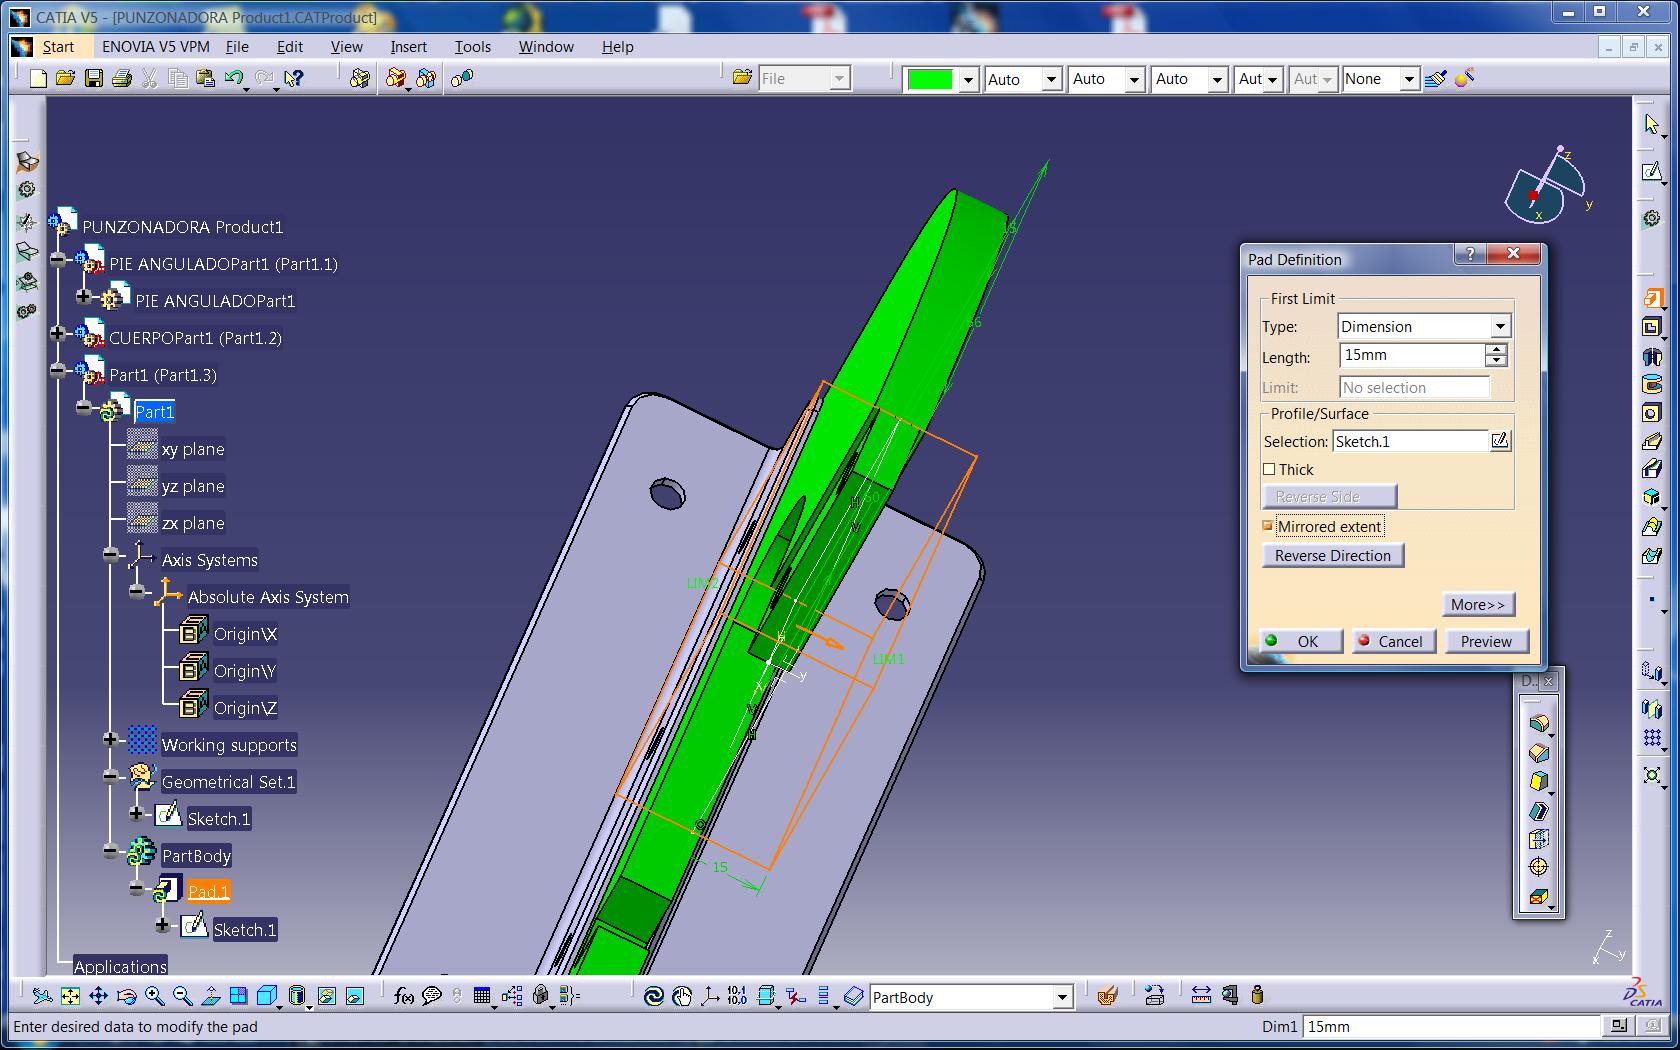The image size is (1680, 1050).
Task: Select Origin\X tree item
Action: coord(245,634)
